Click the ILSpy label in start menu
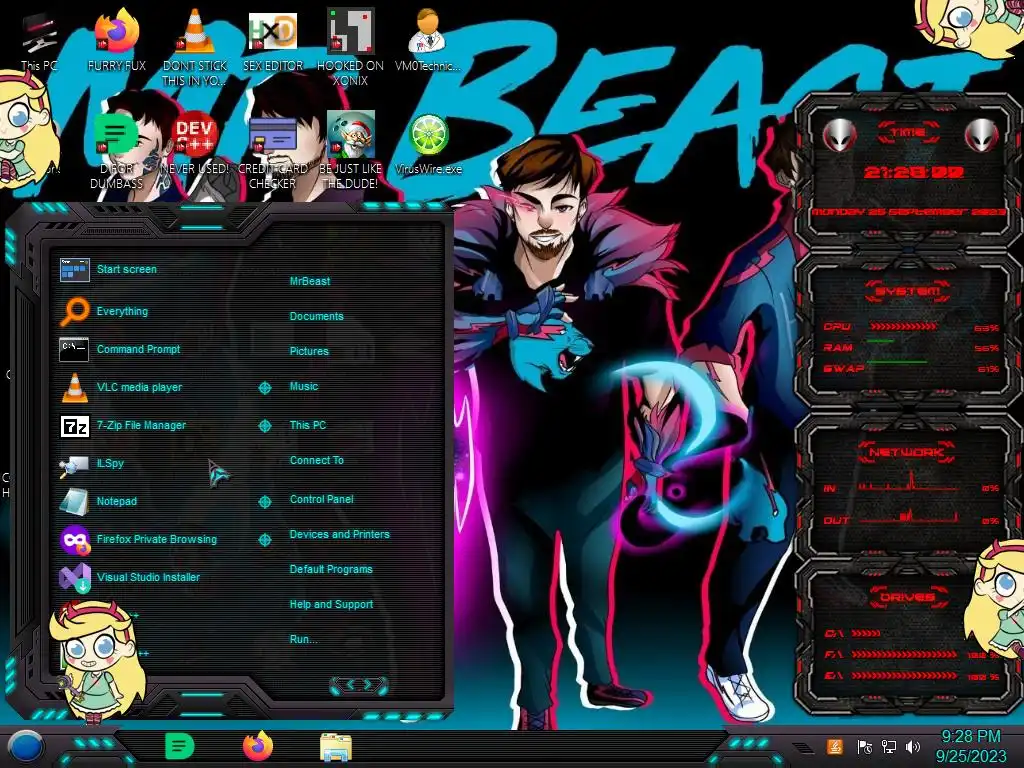Viewport: 1024px width, 768px height. coord(110,463)
